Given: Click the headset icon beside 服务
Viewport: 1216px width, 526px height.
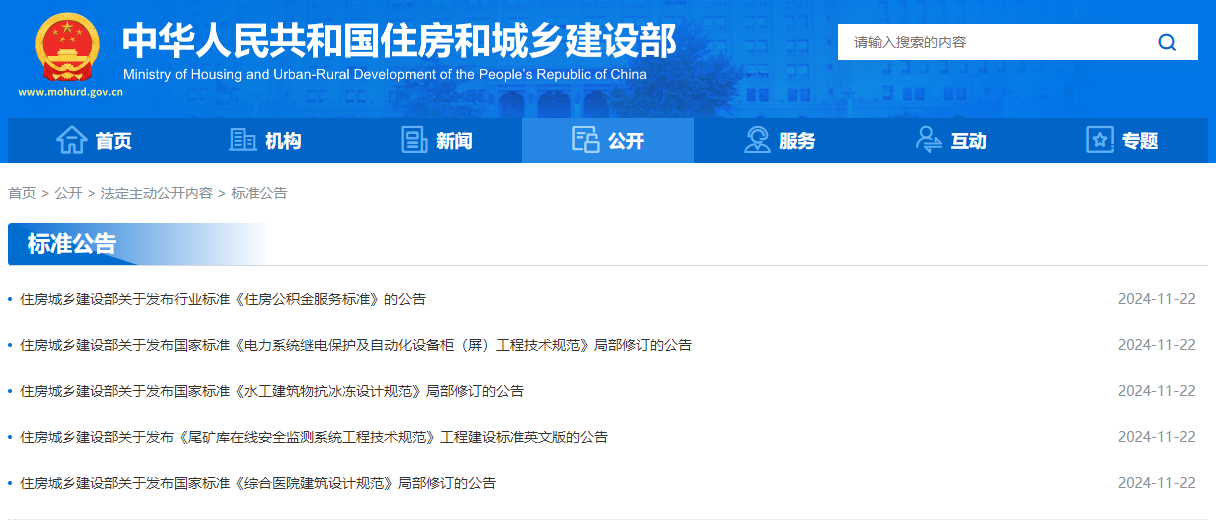Looking at the screenshot, I should 757,141.
